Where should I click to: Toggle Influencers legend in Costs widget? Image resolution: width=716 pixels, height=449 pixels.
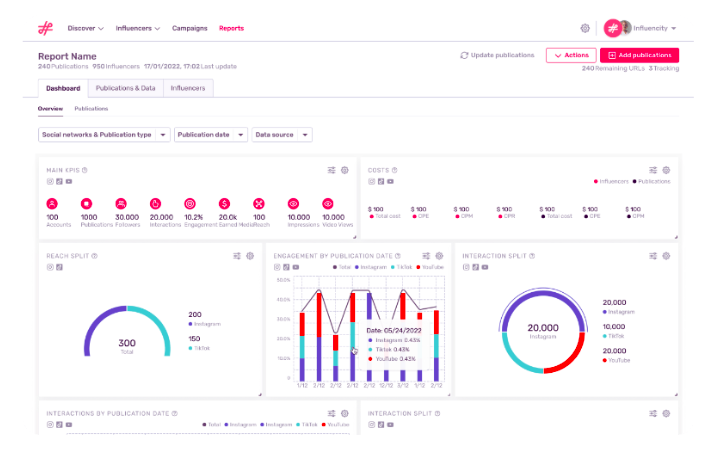[613, 182]
